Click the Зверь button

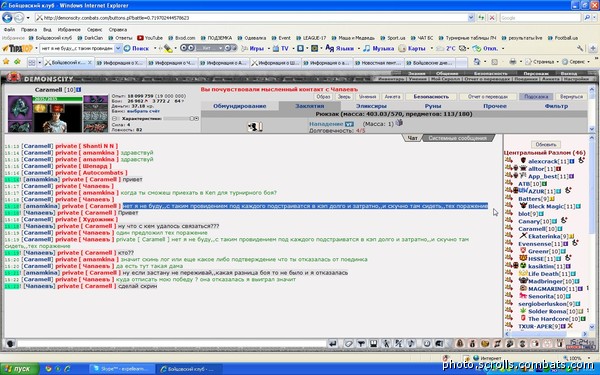(344, 97)
